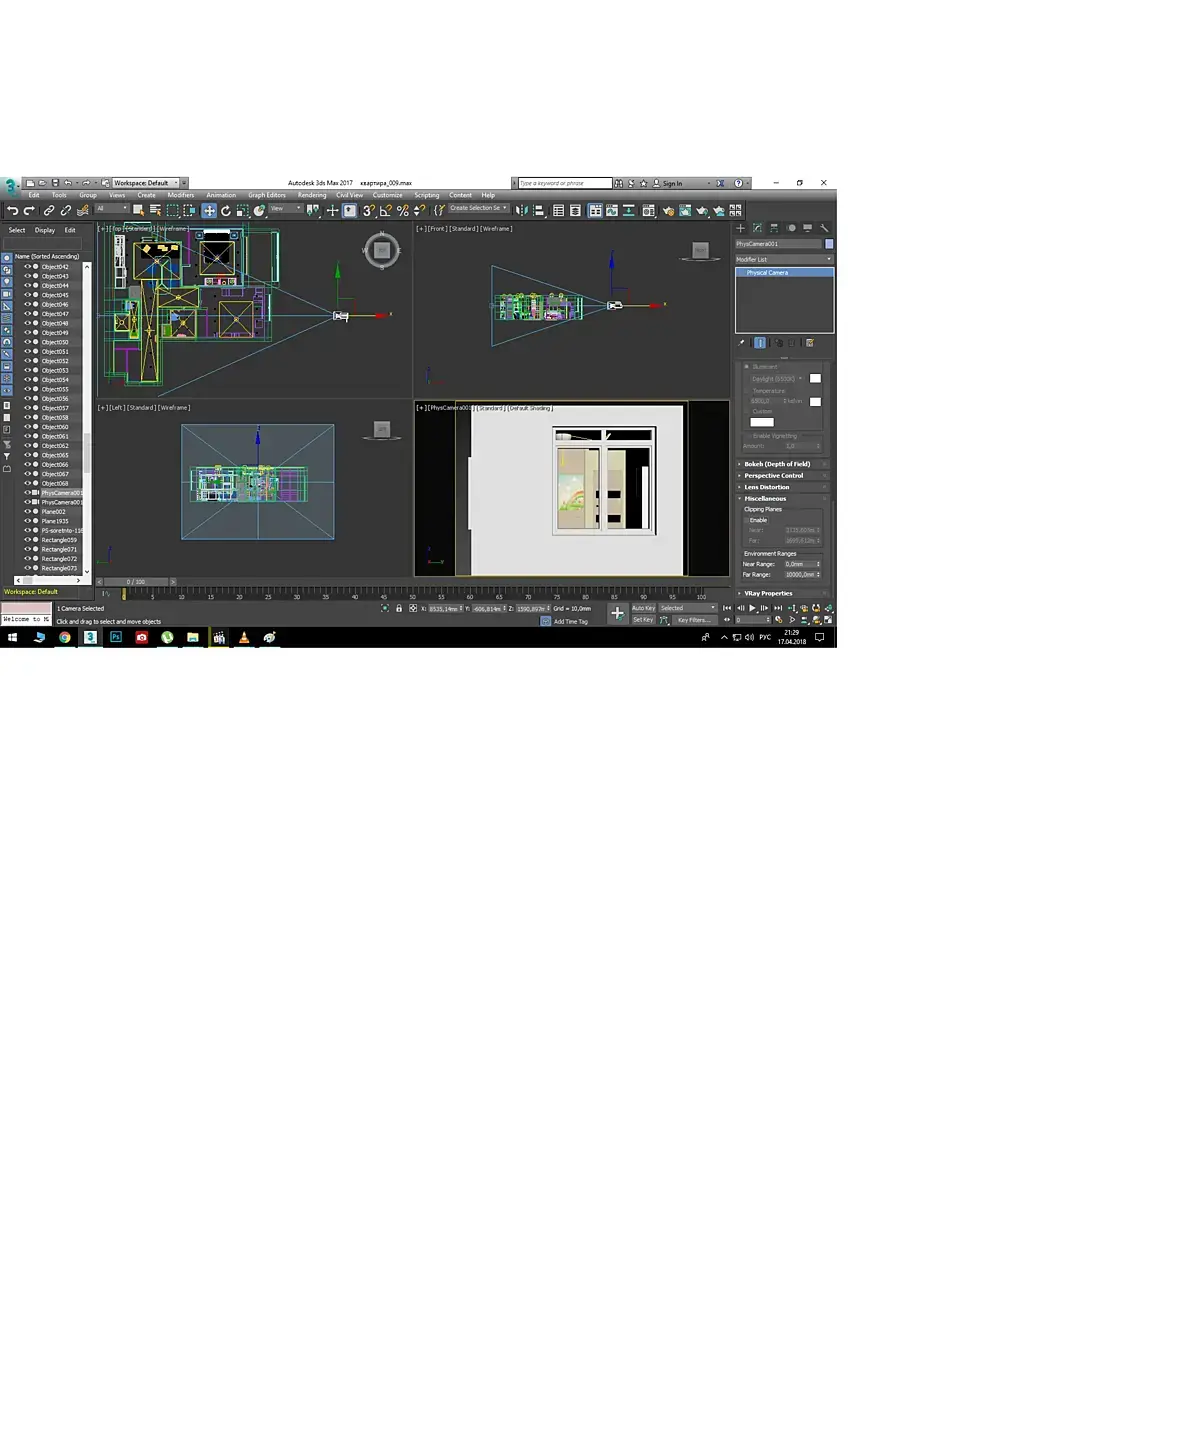Screen dimensions: 1180x1442
Task: Click the Sign In link
Action: pyautogui.click(x=672, y=184)
